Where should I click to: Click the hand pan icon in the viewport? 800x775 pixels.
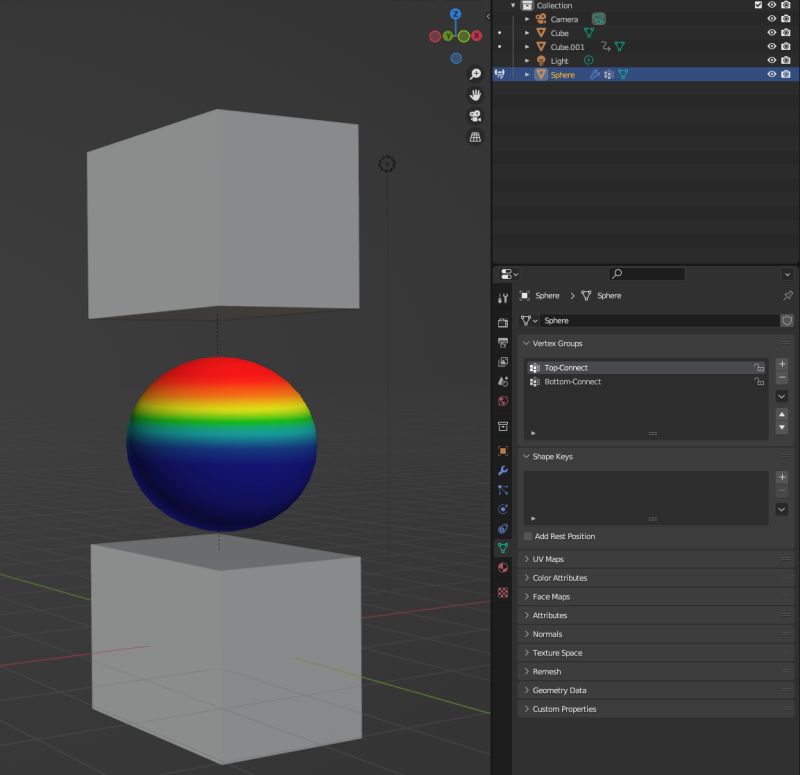pyautogui.click(x=475, y=95)
